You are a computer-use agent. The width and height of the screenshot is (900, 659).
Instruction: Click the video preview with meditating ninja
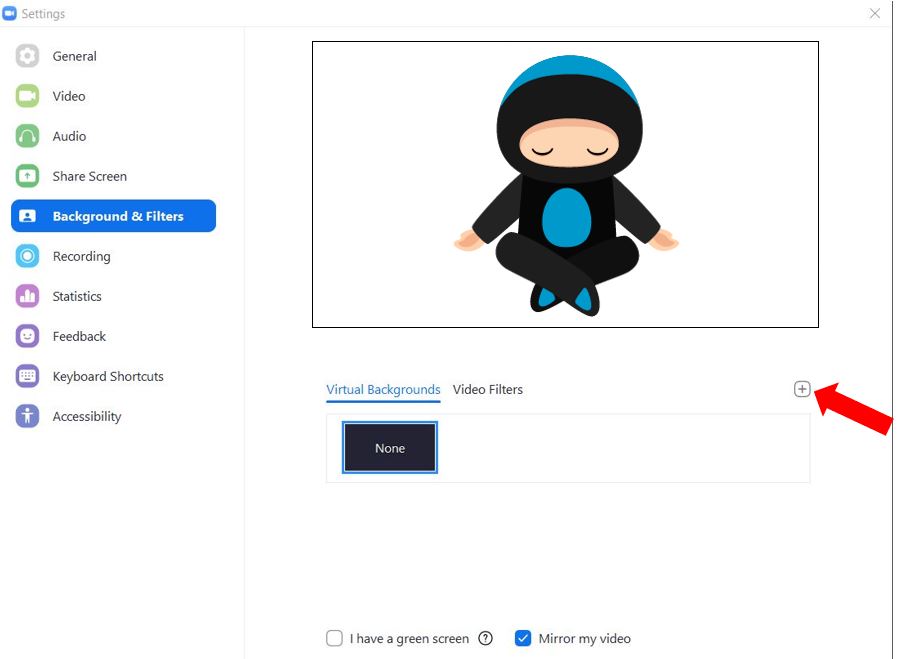565,184
